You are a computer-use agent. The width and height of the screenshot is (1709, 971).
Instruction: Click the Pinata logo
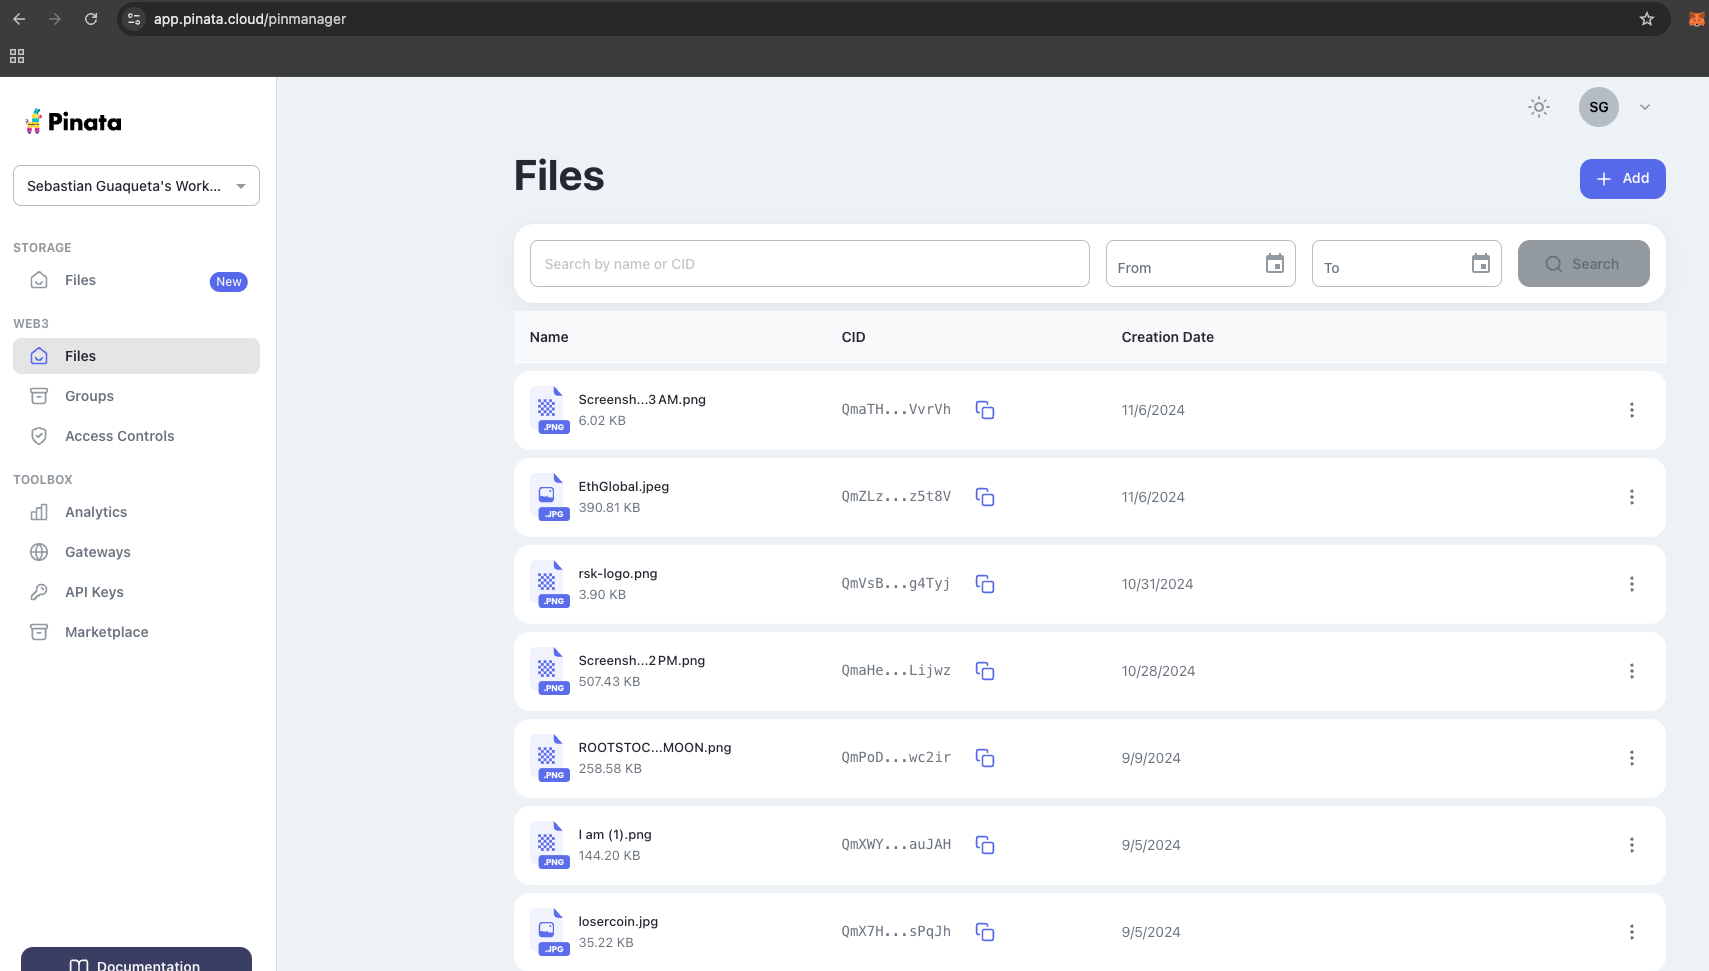[x=73, y=122]
